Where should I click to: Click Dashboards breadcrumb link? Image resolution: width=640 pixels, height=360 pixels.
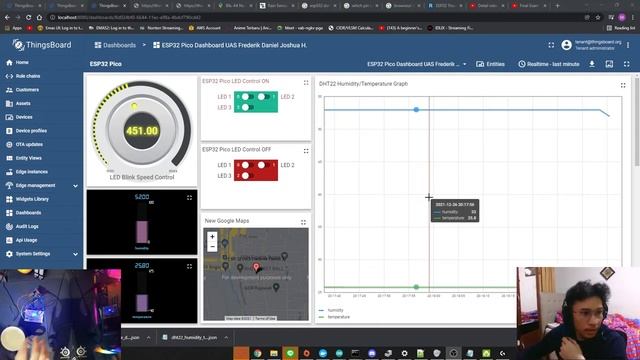[115, 45]
